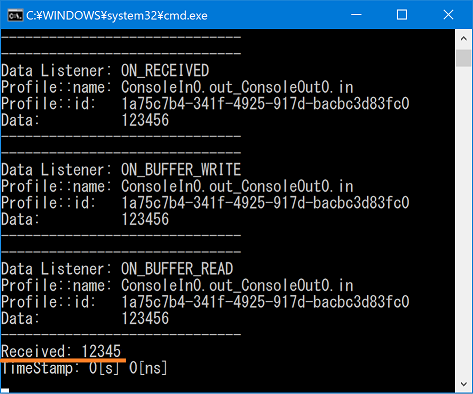This screenshot has height=394, width=473.
Task: Click the window title text C:¥WINDOWS¥system32¥cmd.exe
Action: tap(117, 16)
